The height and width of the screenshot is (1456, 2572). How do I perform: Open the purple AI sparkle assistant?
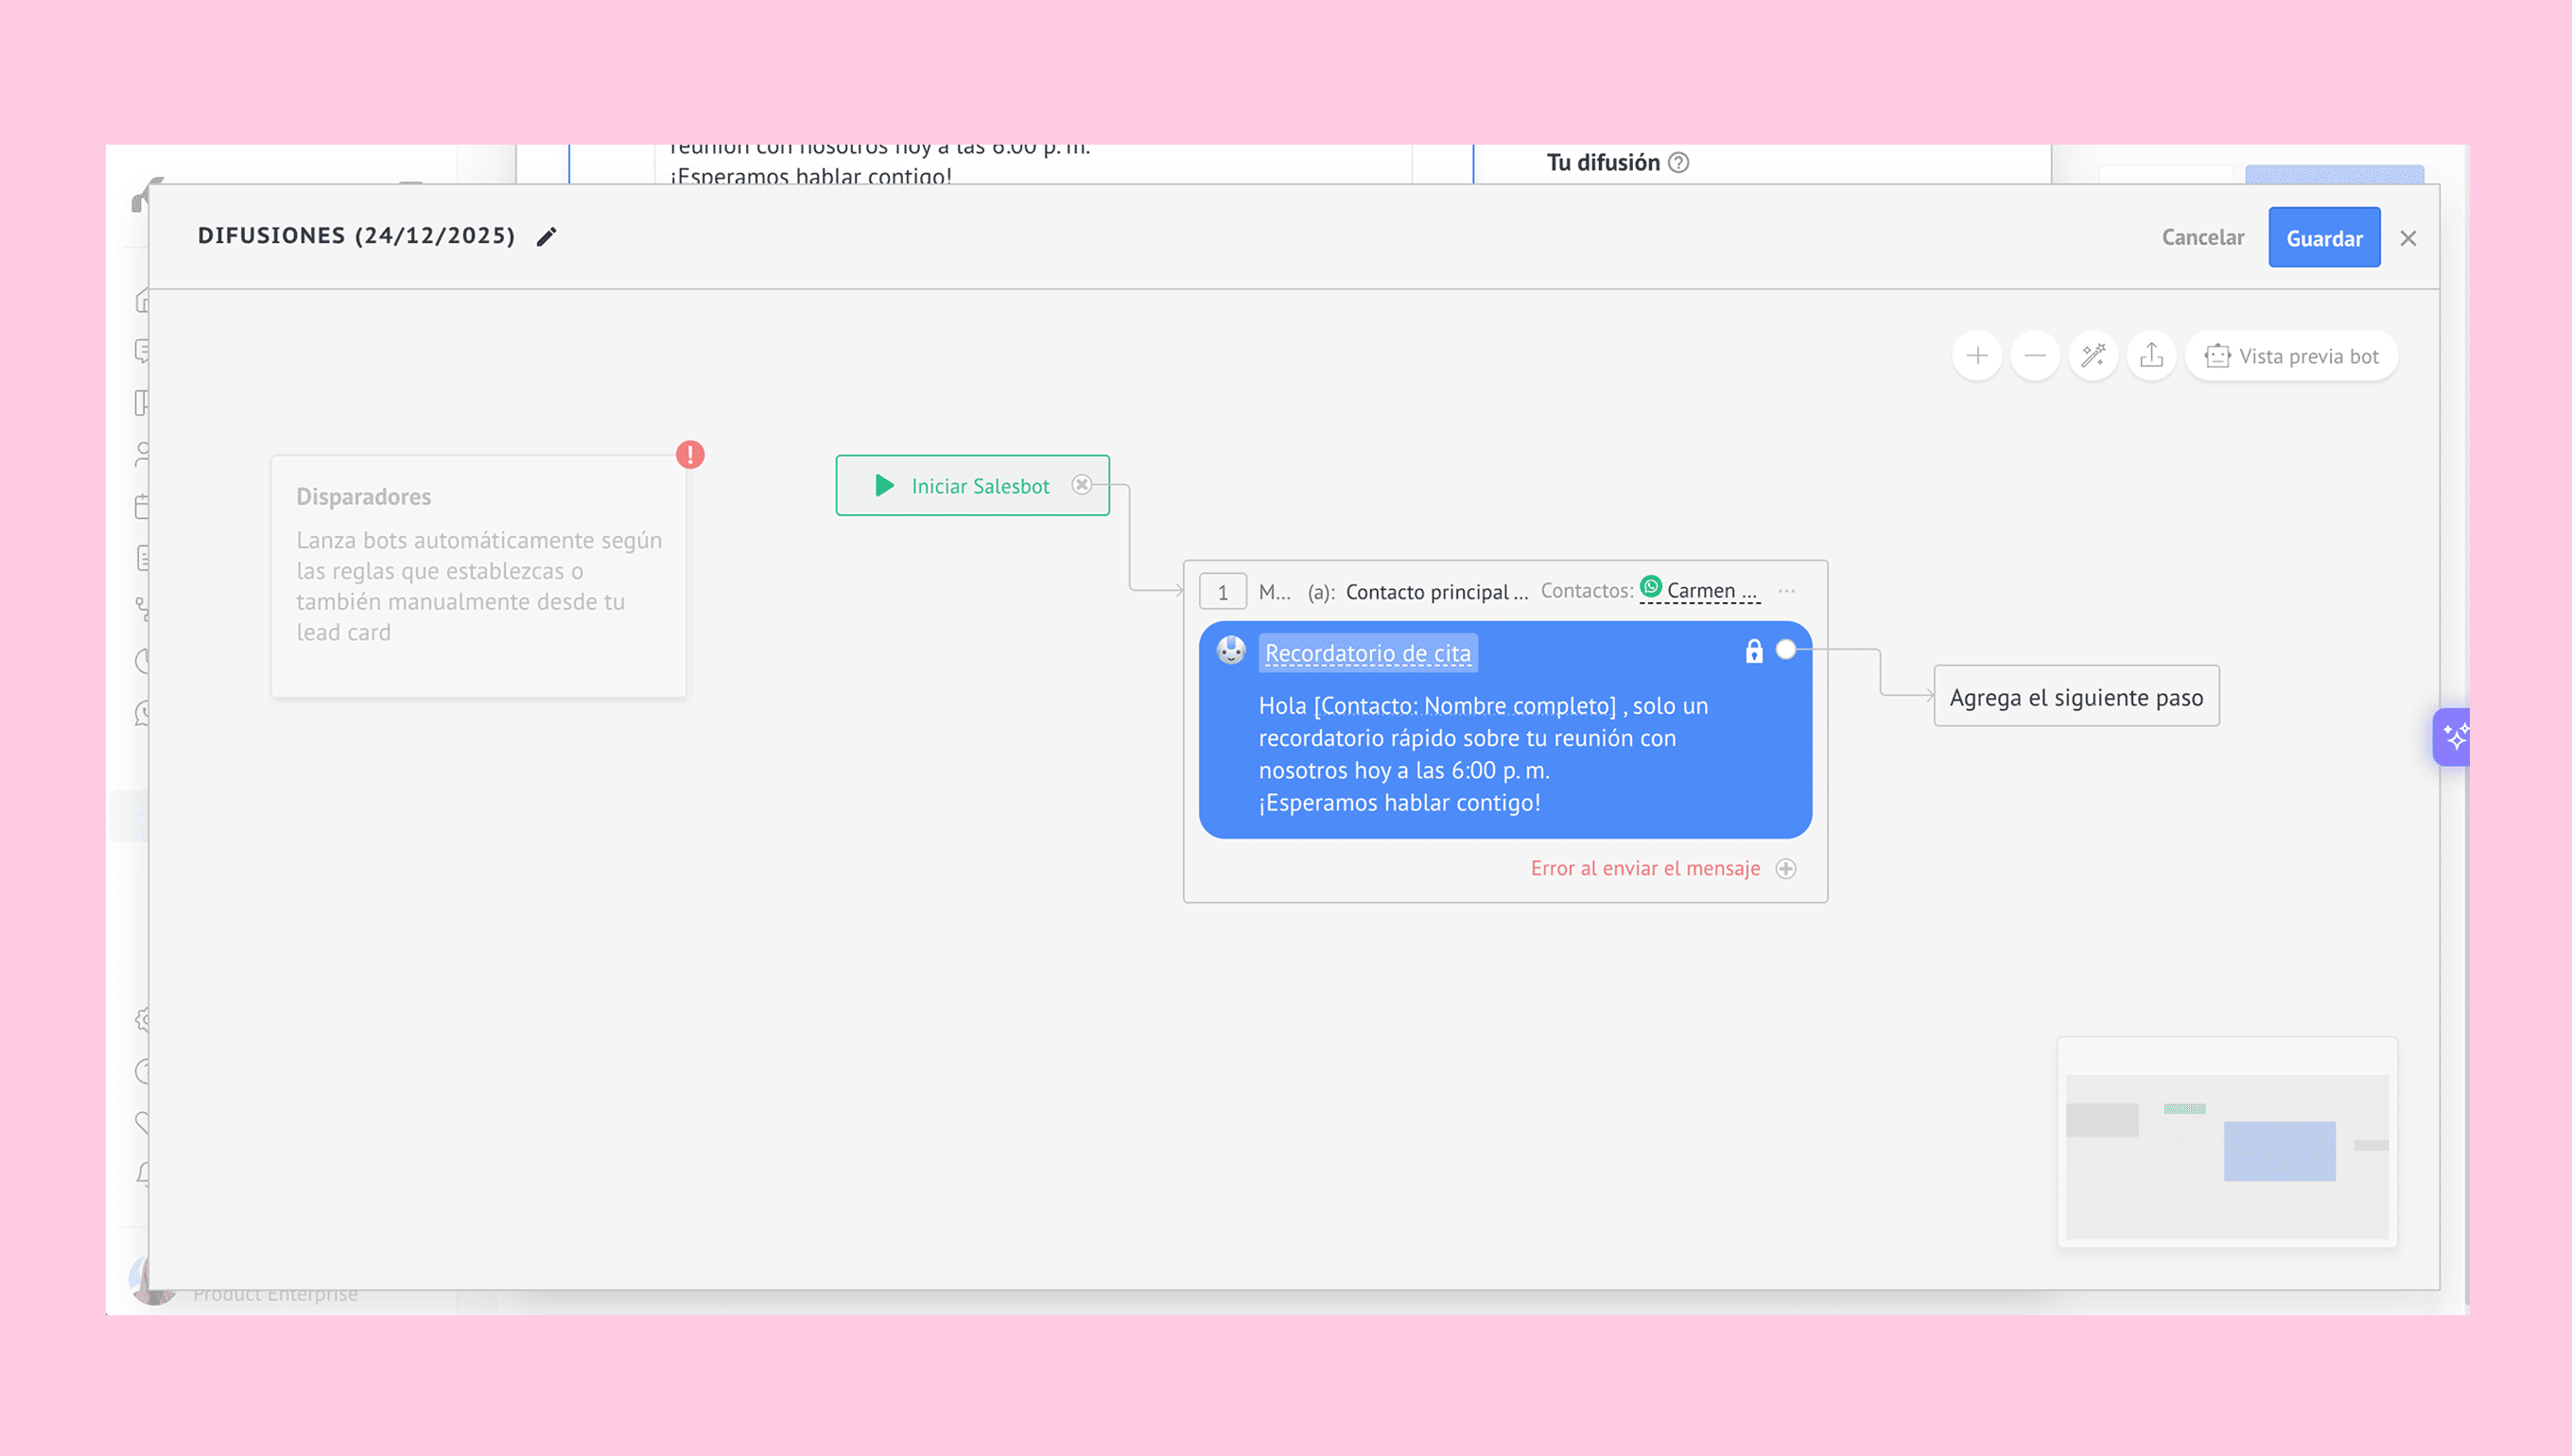pyautogui.click(x=2453, y=738)
